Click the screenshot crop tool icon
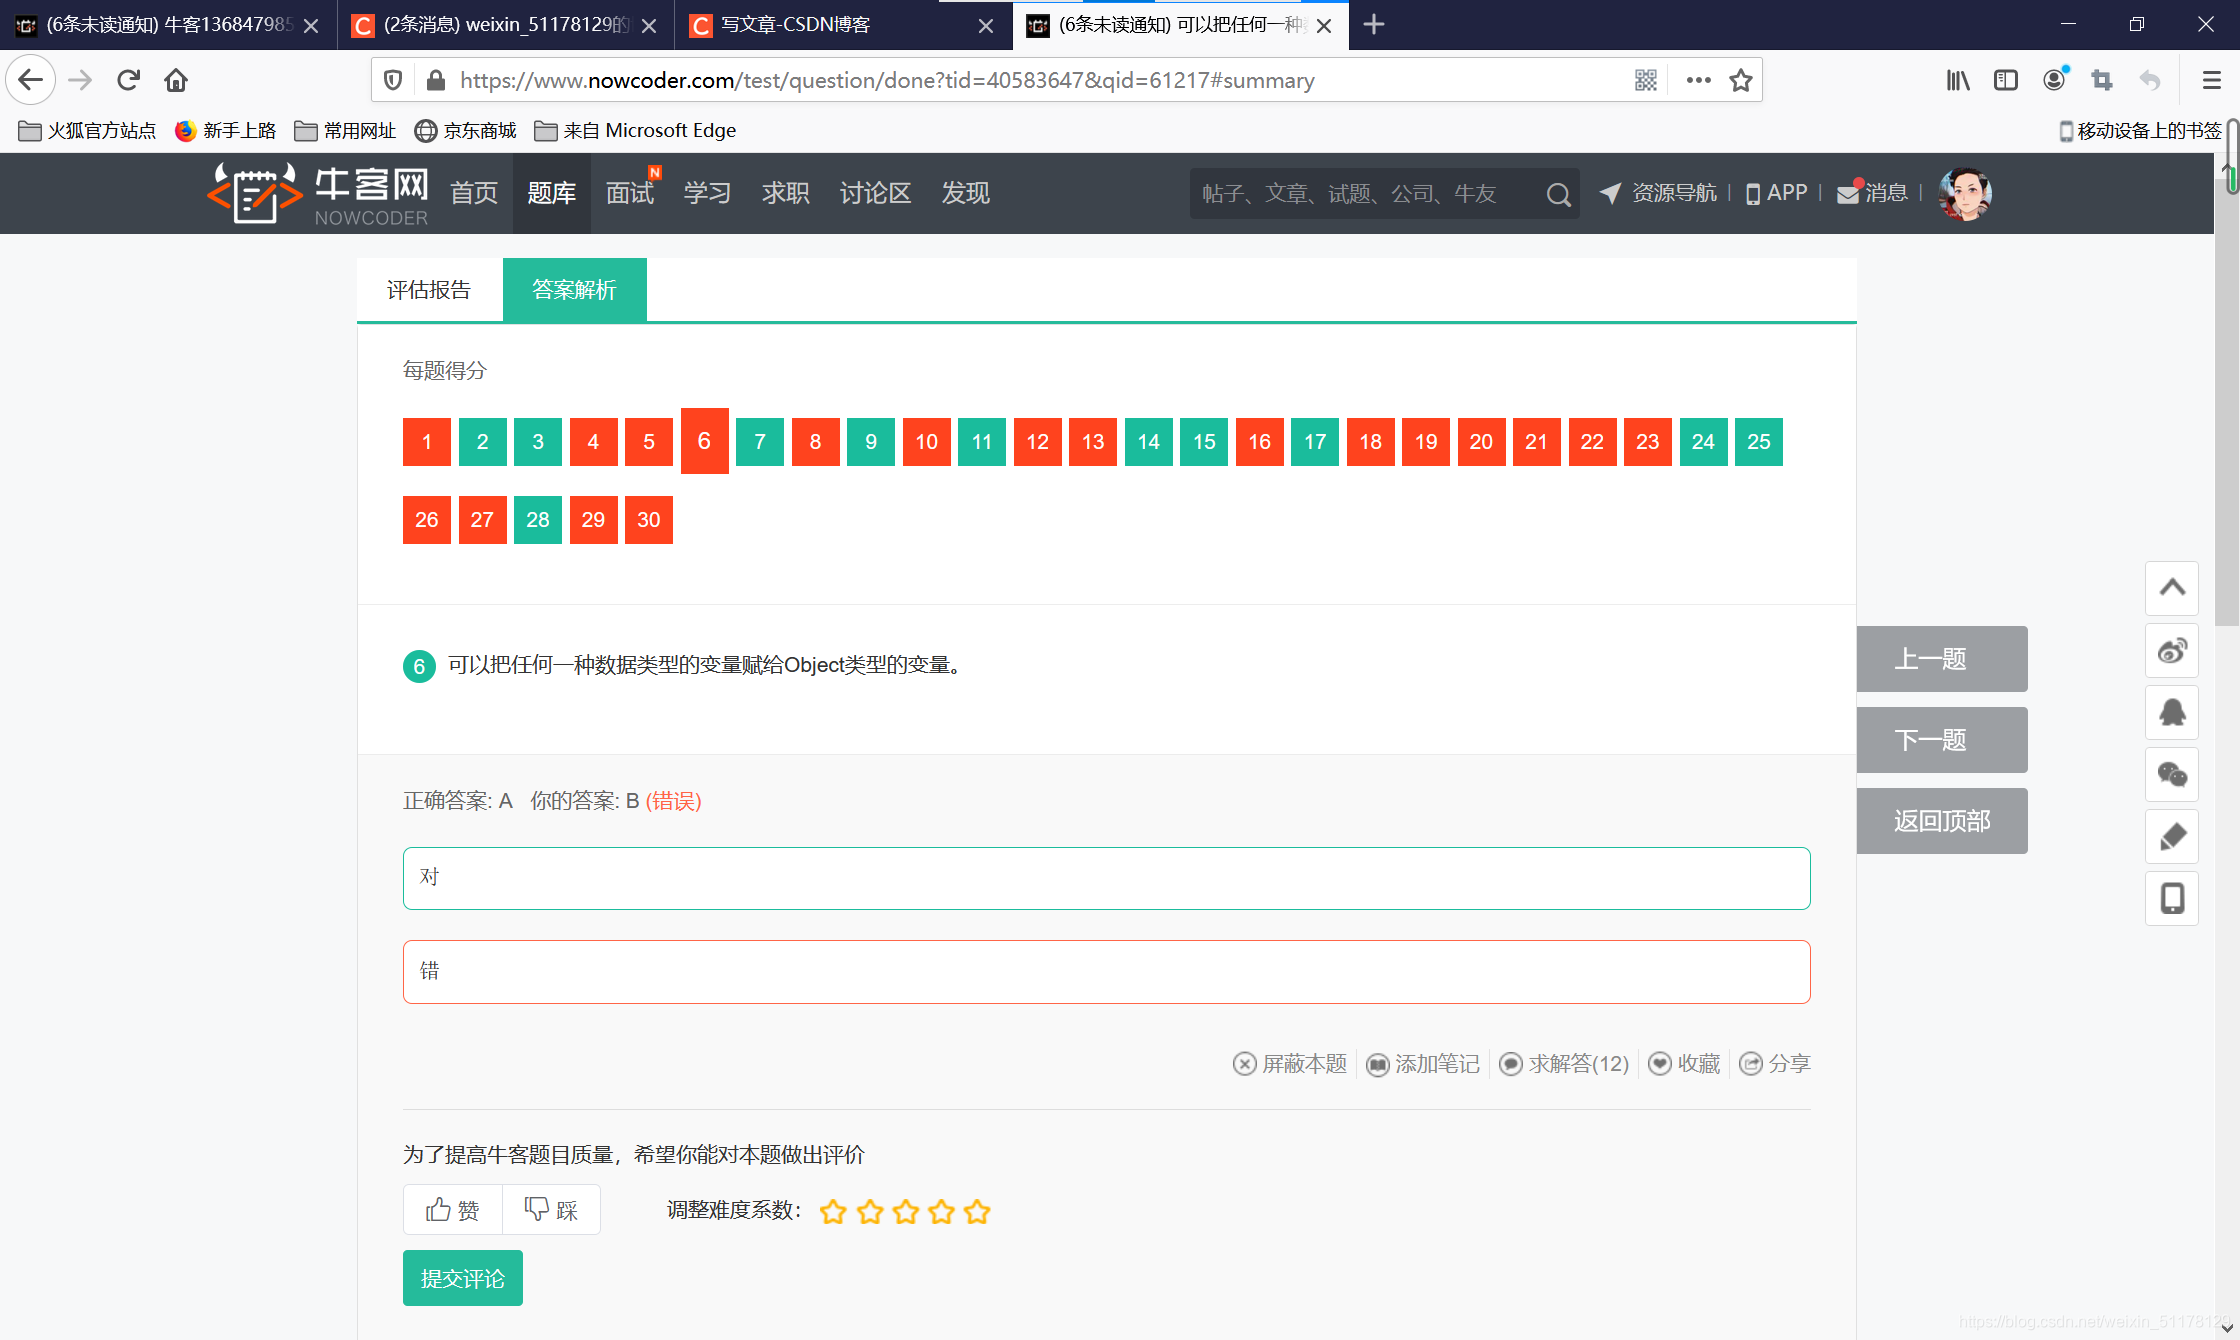Viewport: 2240px width, 1340px height. [x=2102, y=80]
